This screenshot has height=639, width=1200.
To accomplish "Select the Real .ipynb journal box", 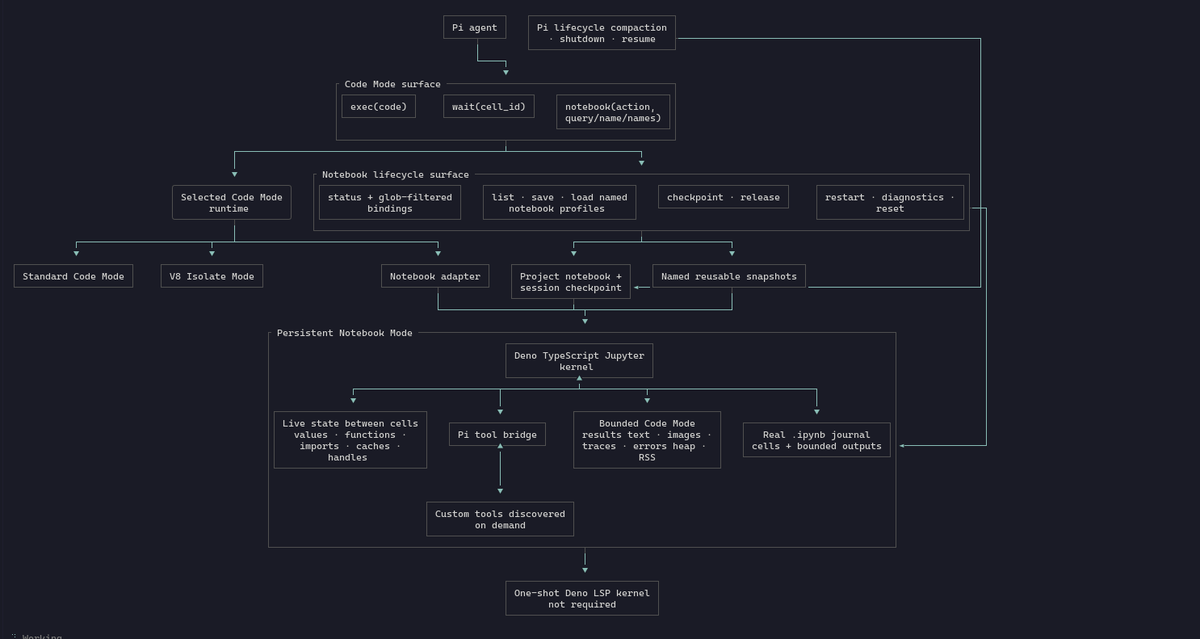I will (x=816, y=440).
